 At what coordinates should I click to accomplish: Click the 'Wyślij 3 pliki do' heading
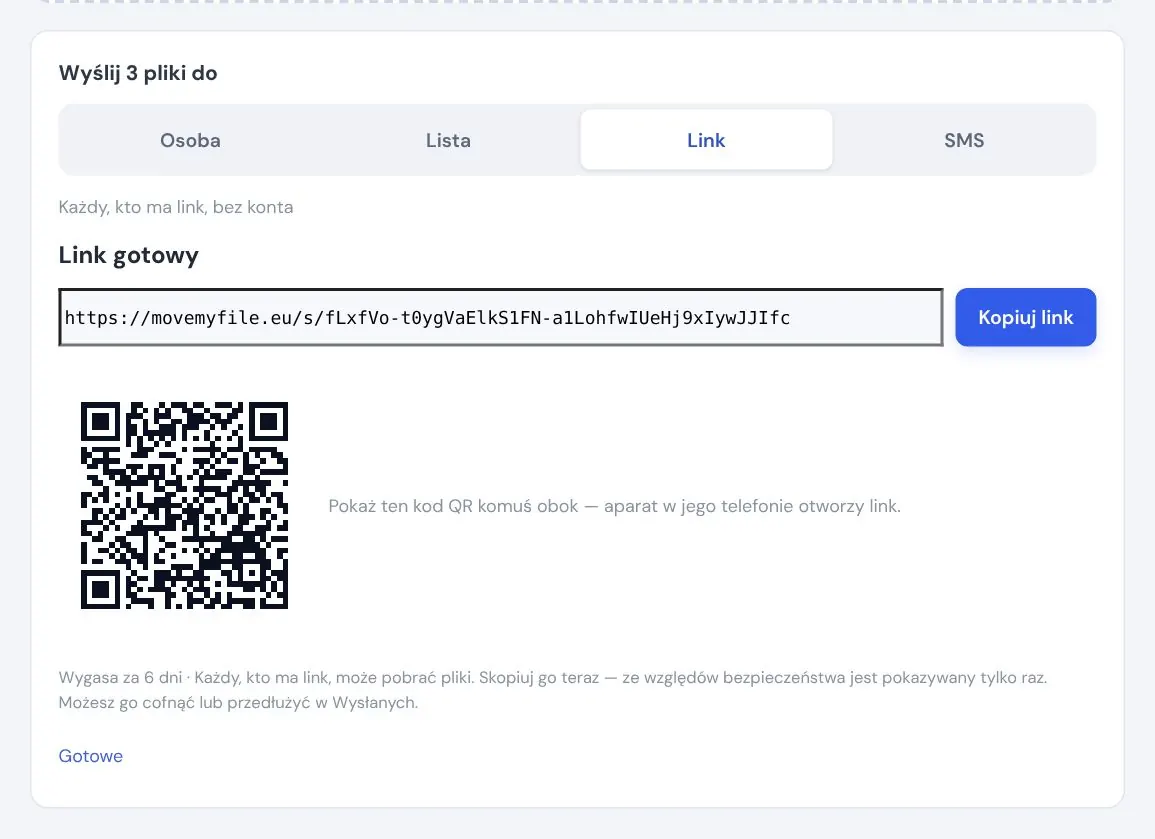(x=138, y=73)
